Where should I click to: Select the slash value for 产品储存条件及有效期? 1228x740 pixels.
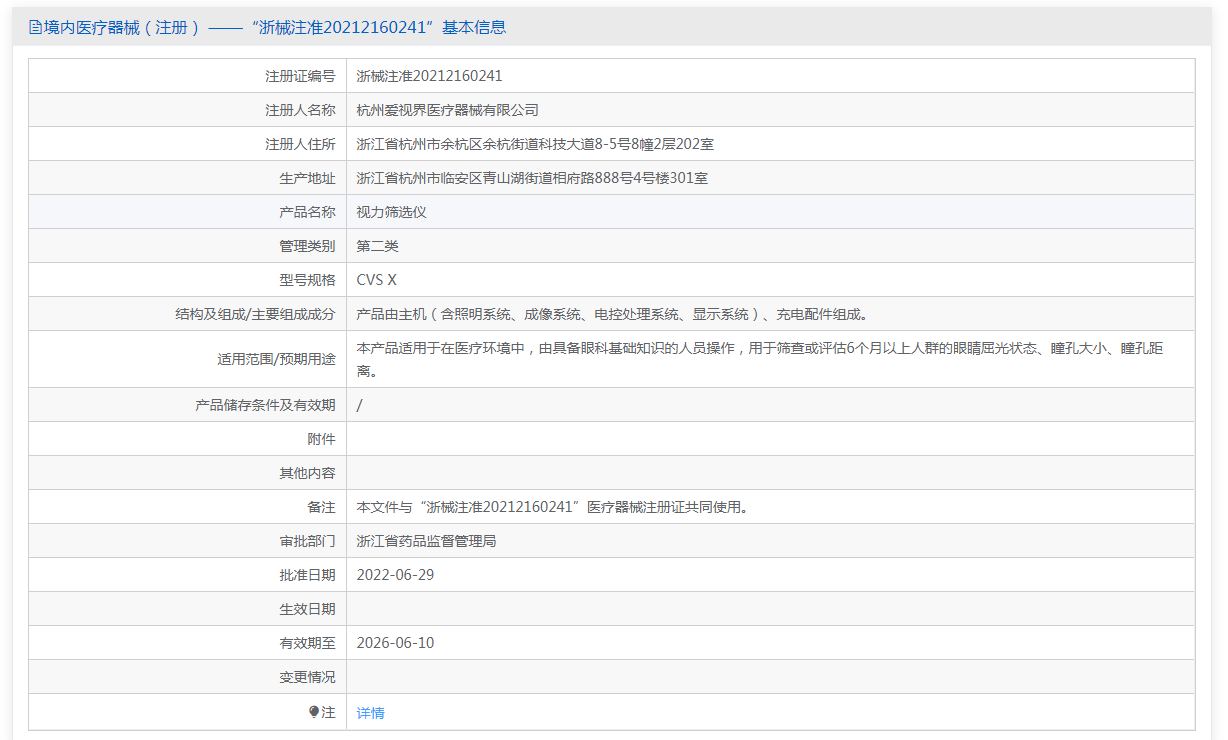pos(359,405)
